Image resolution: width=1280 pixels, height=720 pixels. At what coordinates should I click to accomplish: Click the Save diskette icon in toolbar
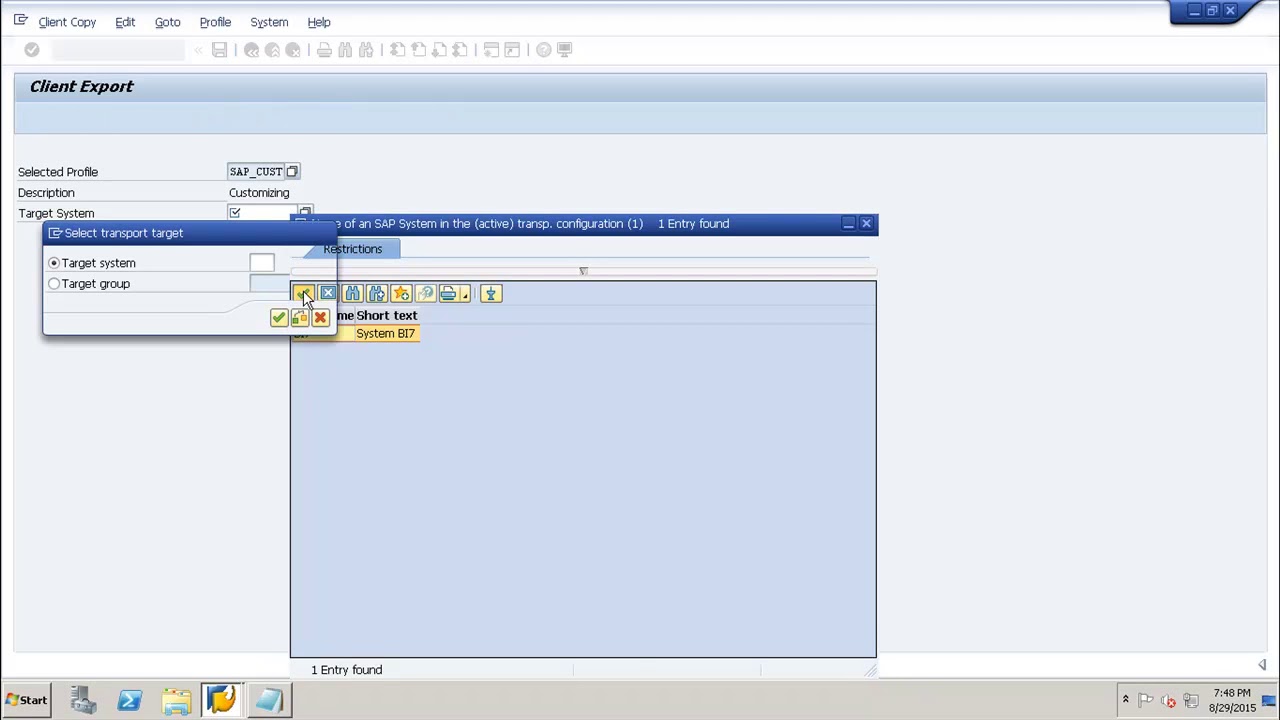point(219,50)
